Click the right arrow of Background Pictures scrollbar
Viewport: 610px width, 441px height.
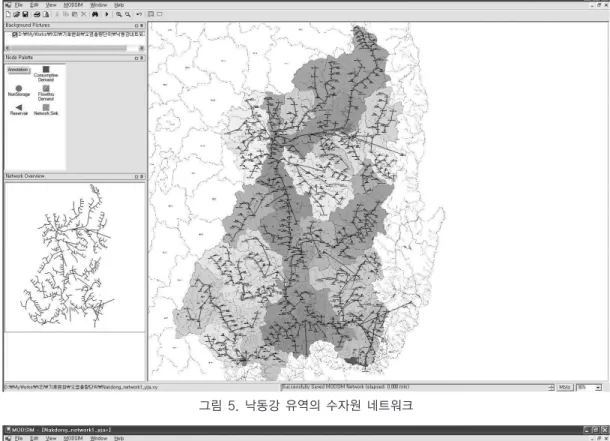142,48
